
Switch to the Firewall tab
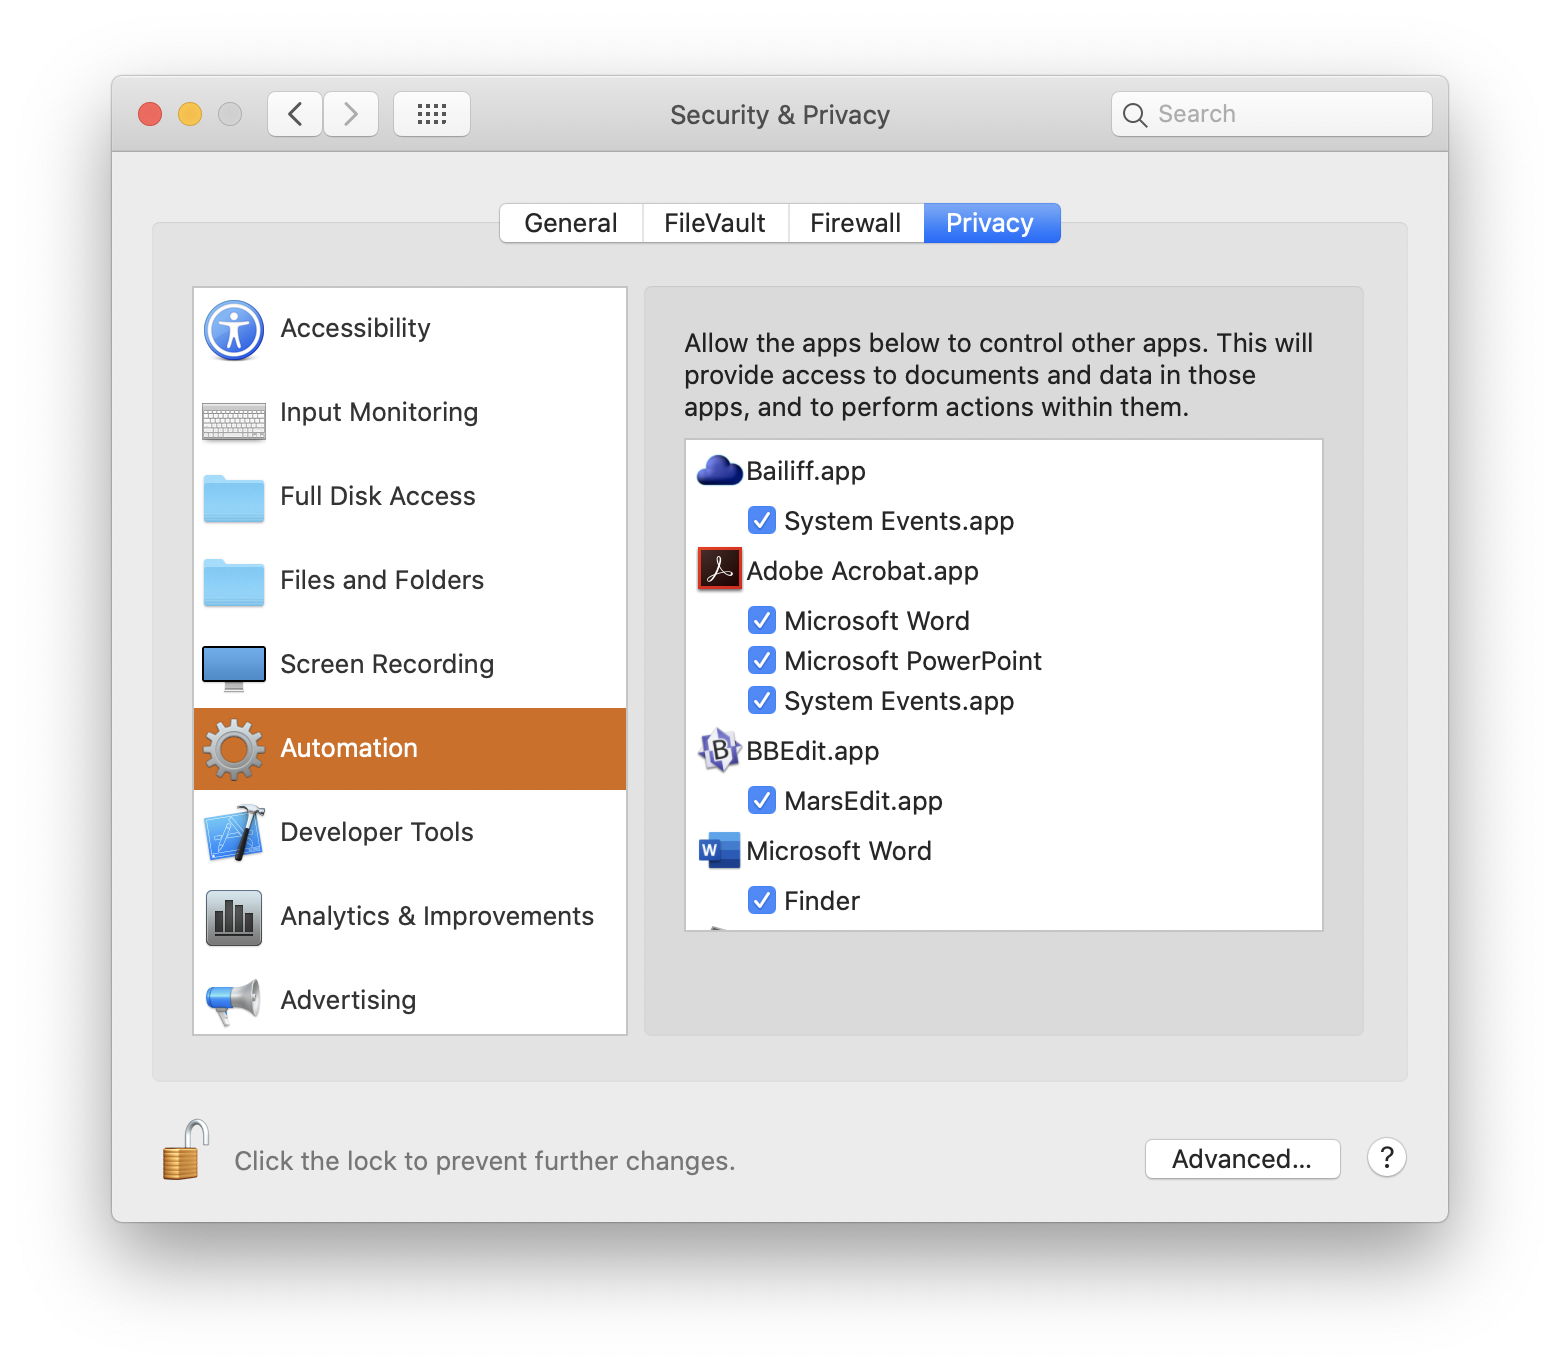[855, 223]
